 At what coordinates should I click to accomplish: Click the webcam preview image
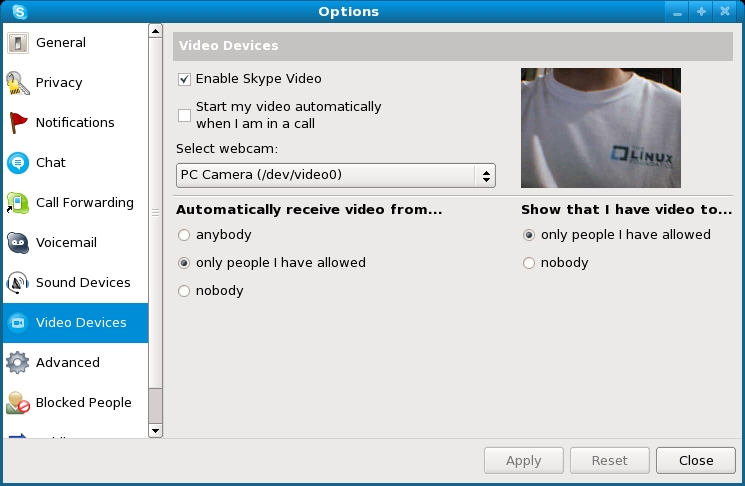click(x=601, y=128)
